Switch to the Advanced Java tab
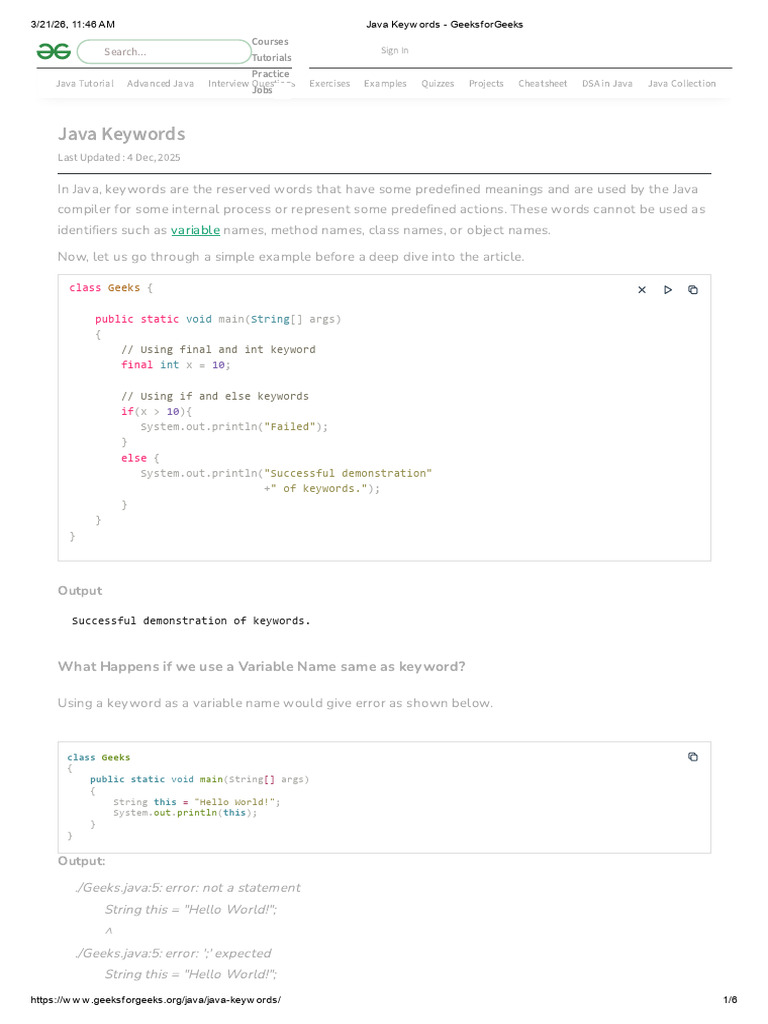Viewport: 768px width, 1024px height. click(161, 84)
